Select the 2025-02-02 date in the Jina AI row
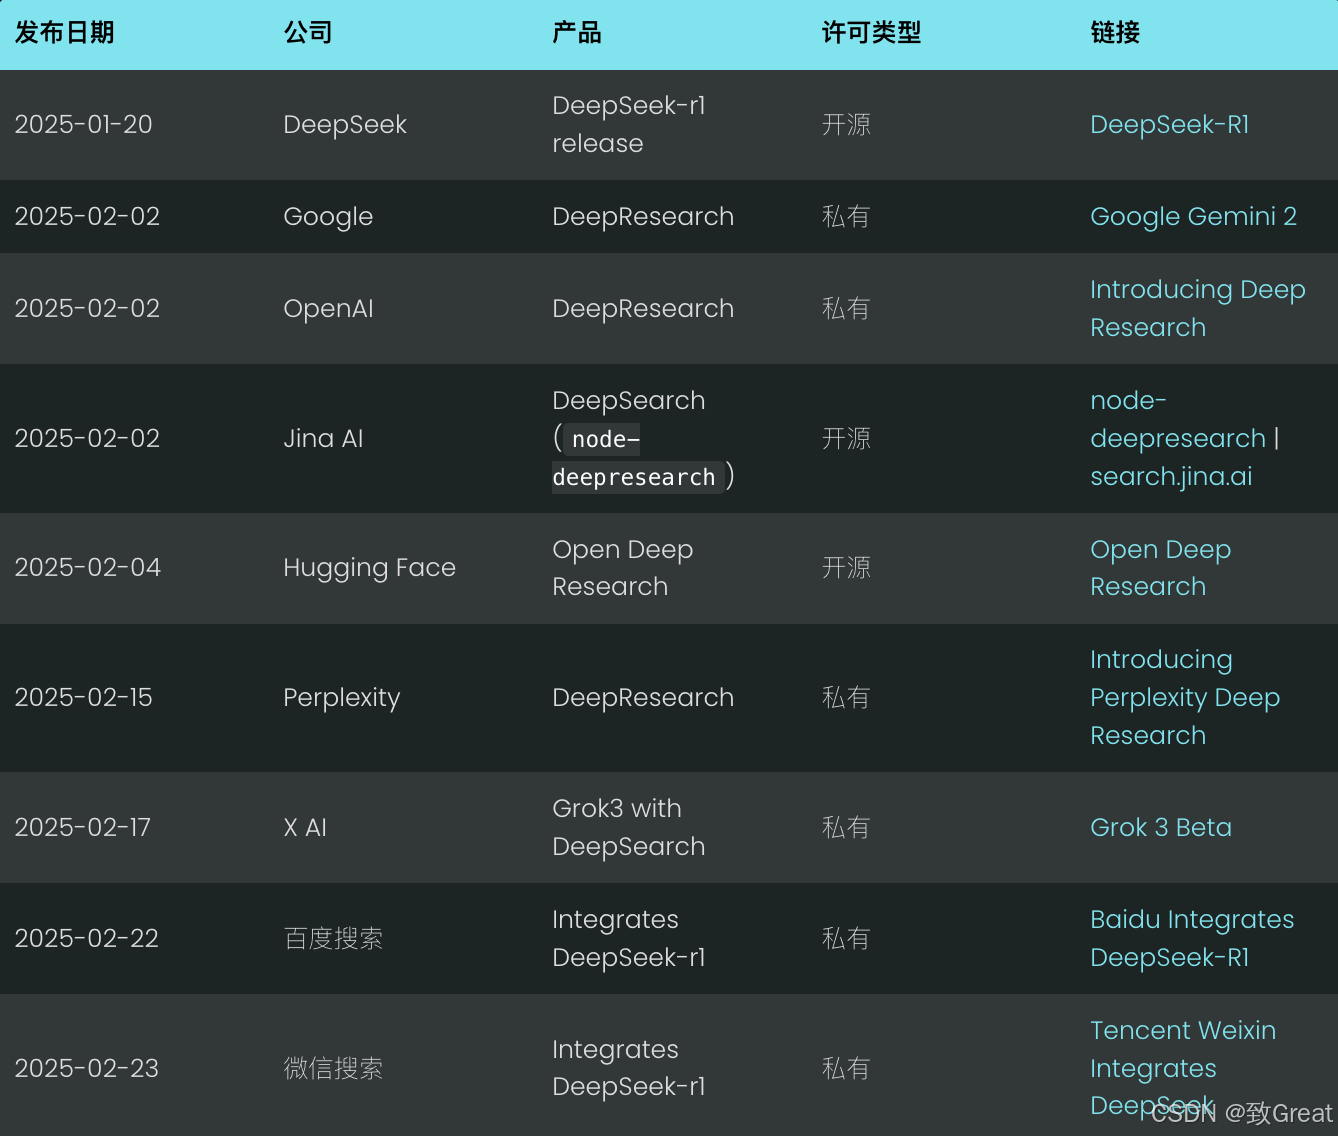The image size is (1338, 1136). tap(87, 439)
